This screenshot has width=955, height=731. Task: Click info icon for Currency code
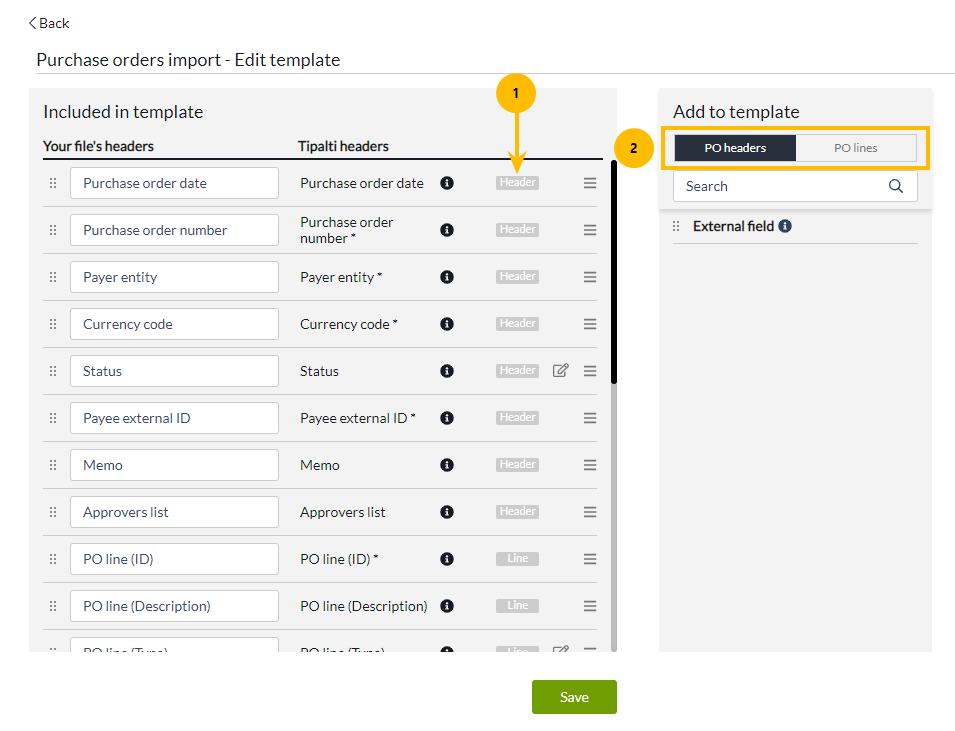click(447, 323)
